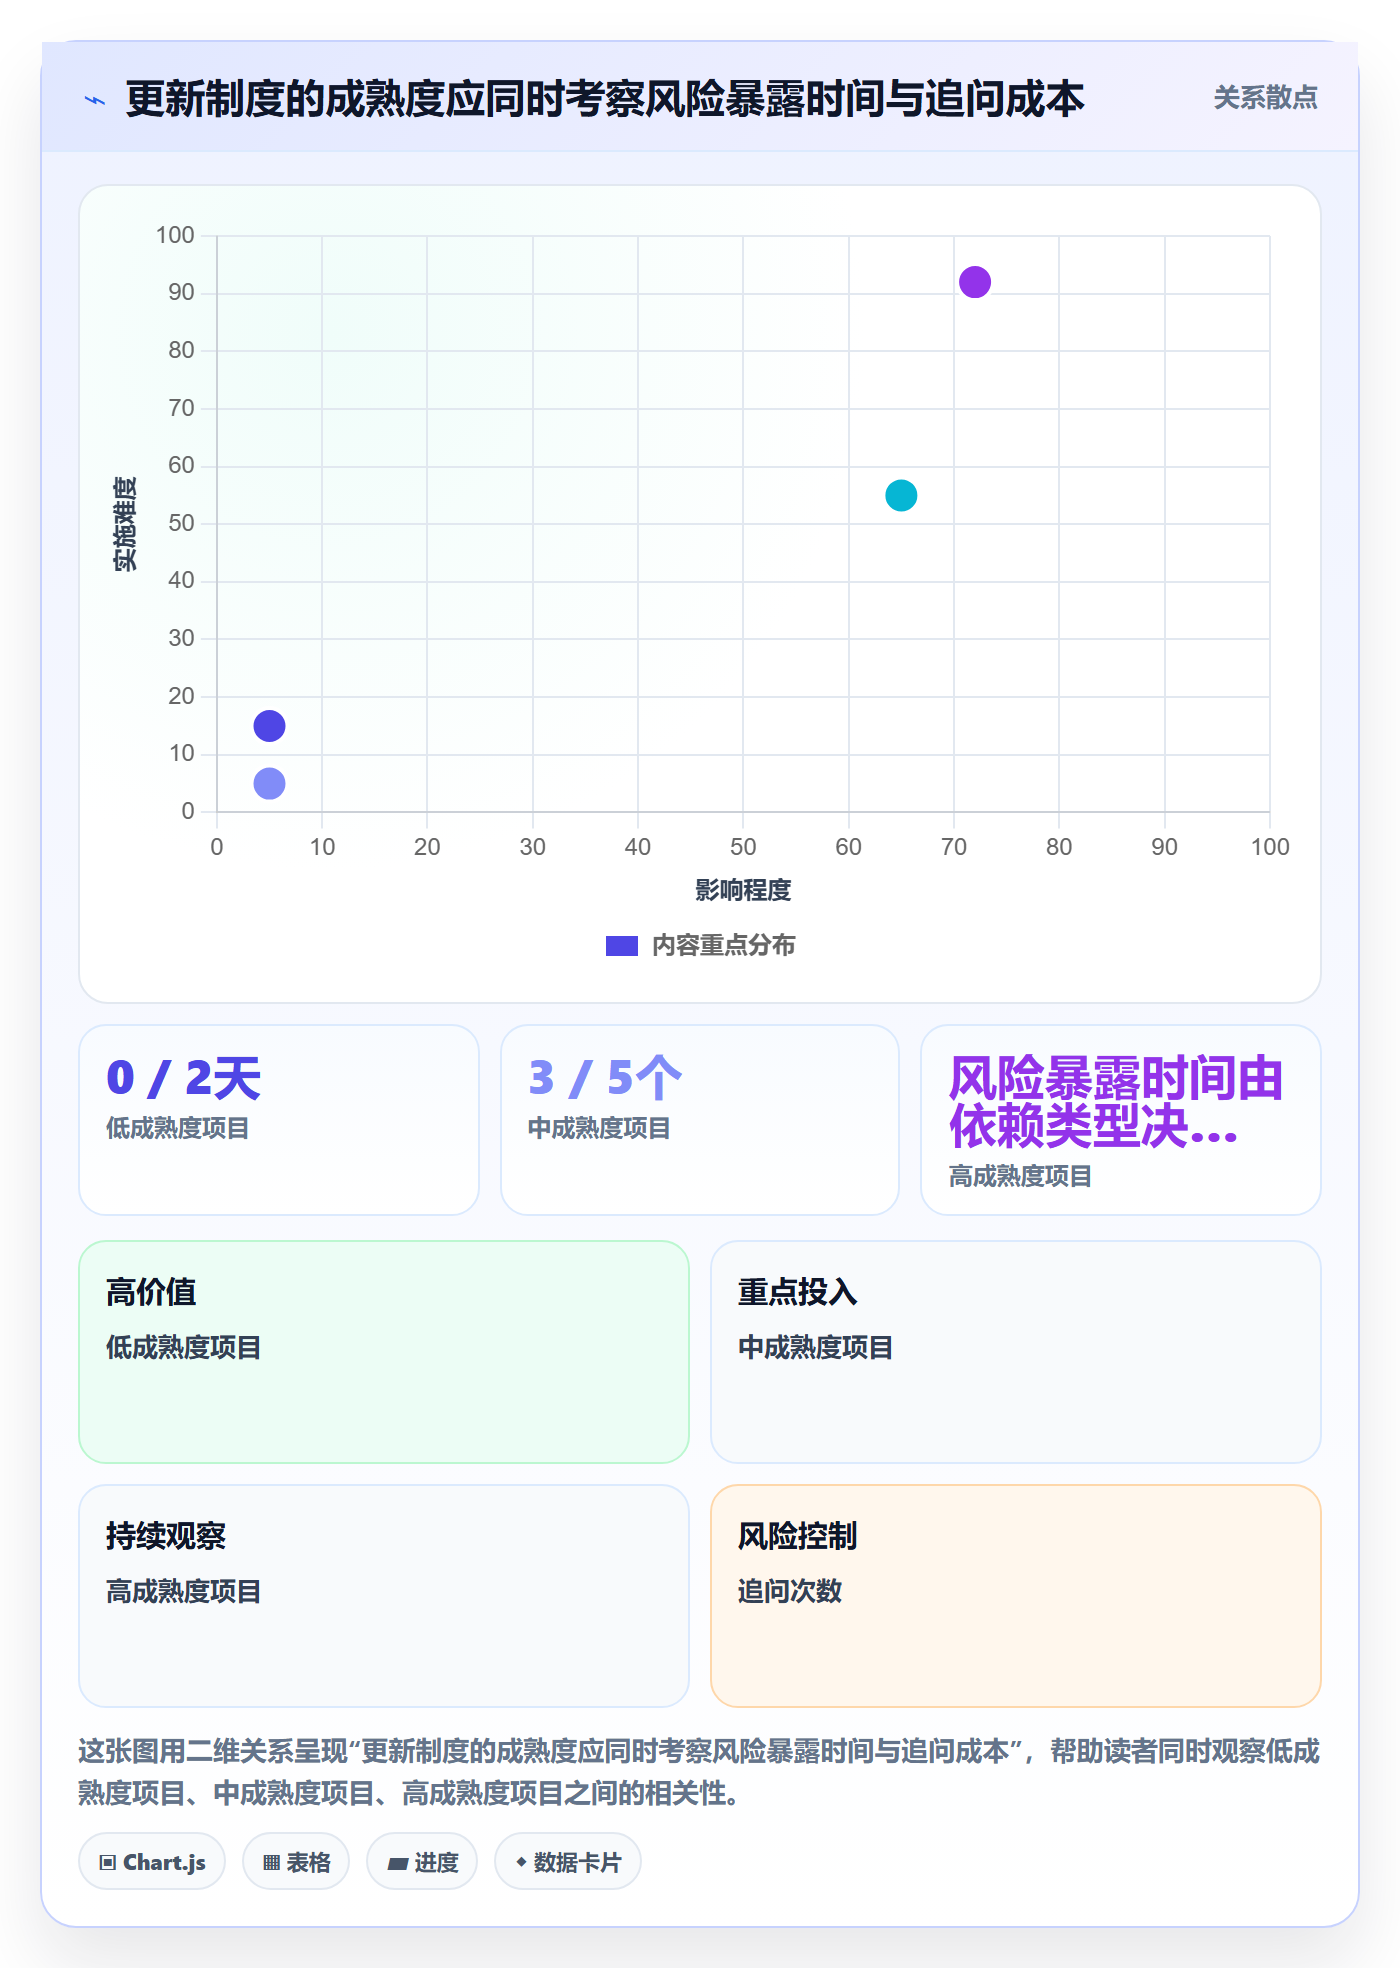Screen dimensions: 1400x1968
Task: Click the diamond icon in 数据卡片 chip
Action: click(x=521, y=1862)
